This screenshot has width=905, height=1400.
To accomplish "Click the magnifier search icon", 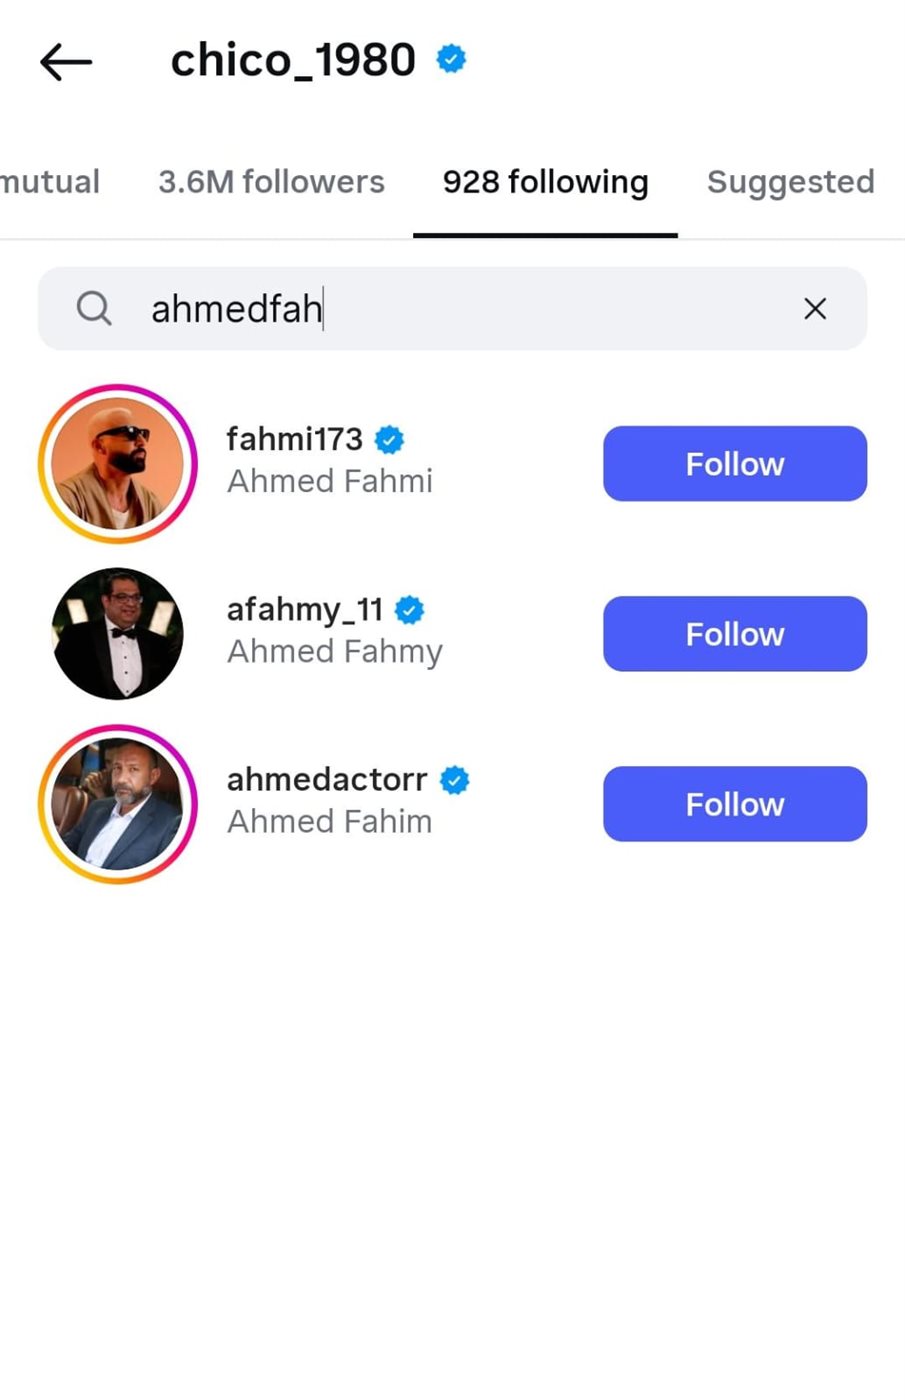I will coord(94,308).
